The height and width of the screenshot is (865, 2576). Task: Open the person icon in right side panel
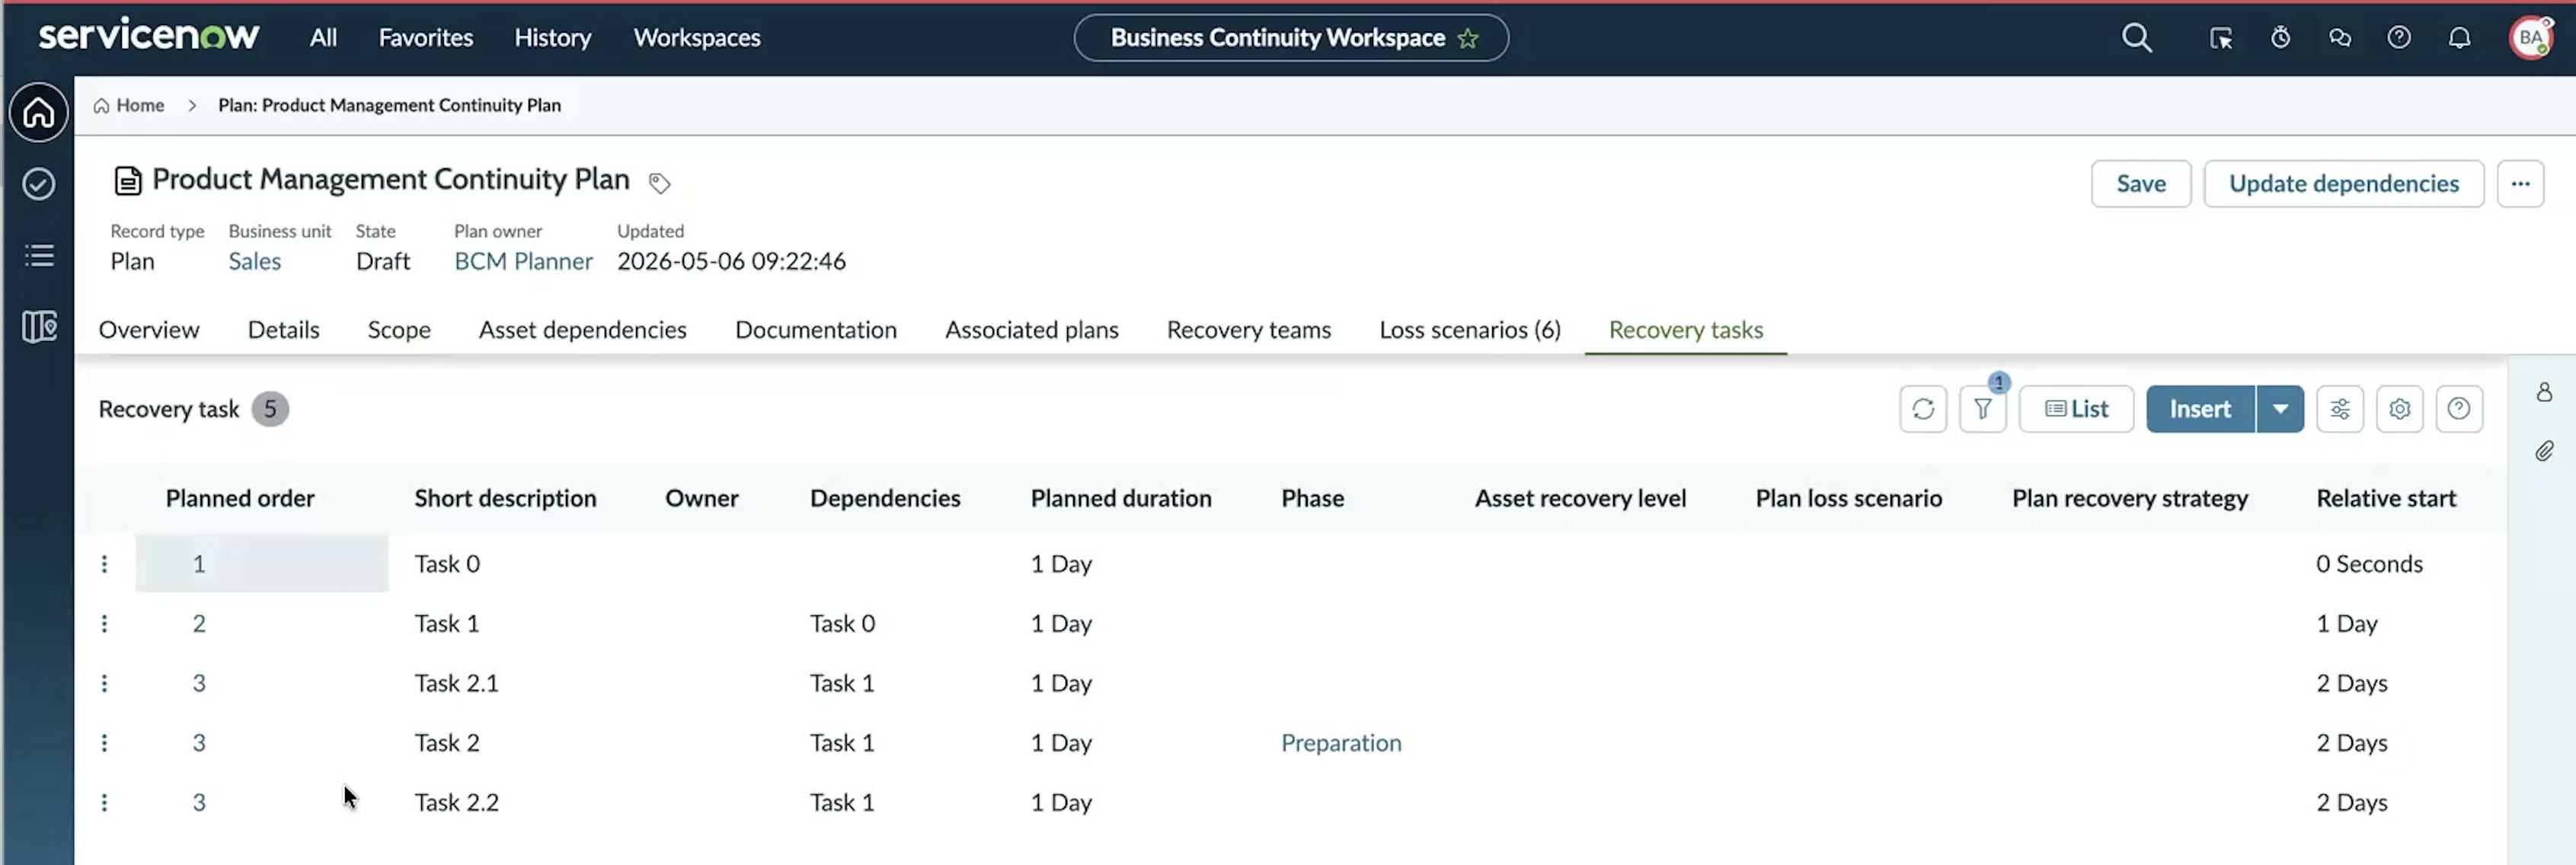tap(2544, 392)
